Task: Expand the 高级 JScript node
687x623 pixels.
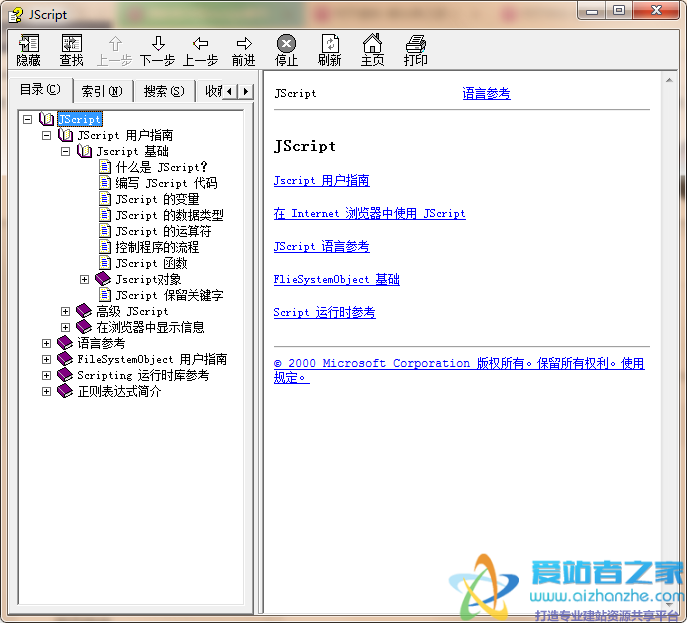Action: [65, 311]
